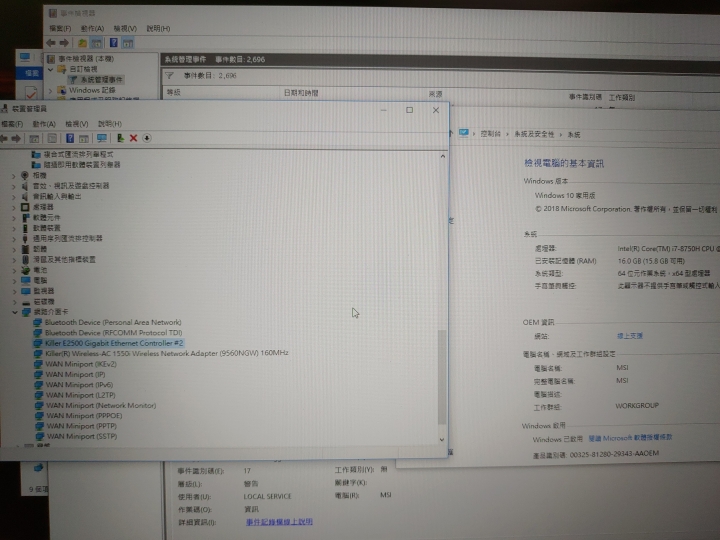
Task: Click the 複合式匯流排列舉程式 device icon
Action: (35, 154)
